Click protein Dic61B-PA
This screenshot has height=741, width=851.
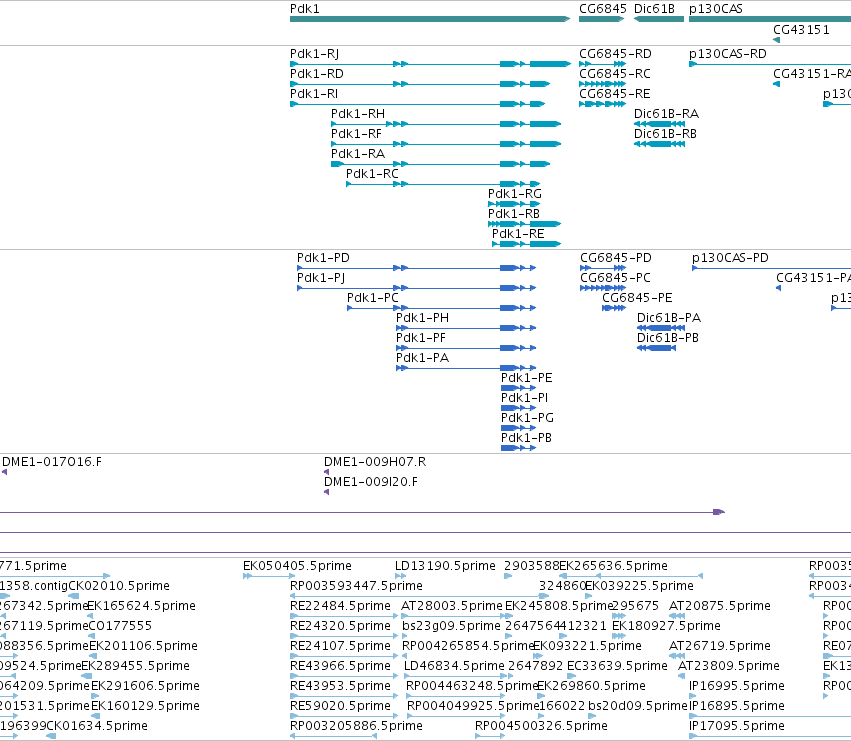point(661,328)
